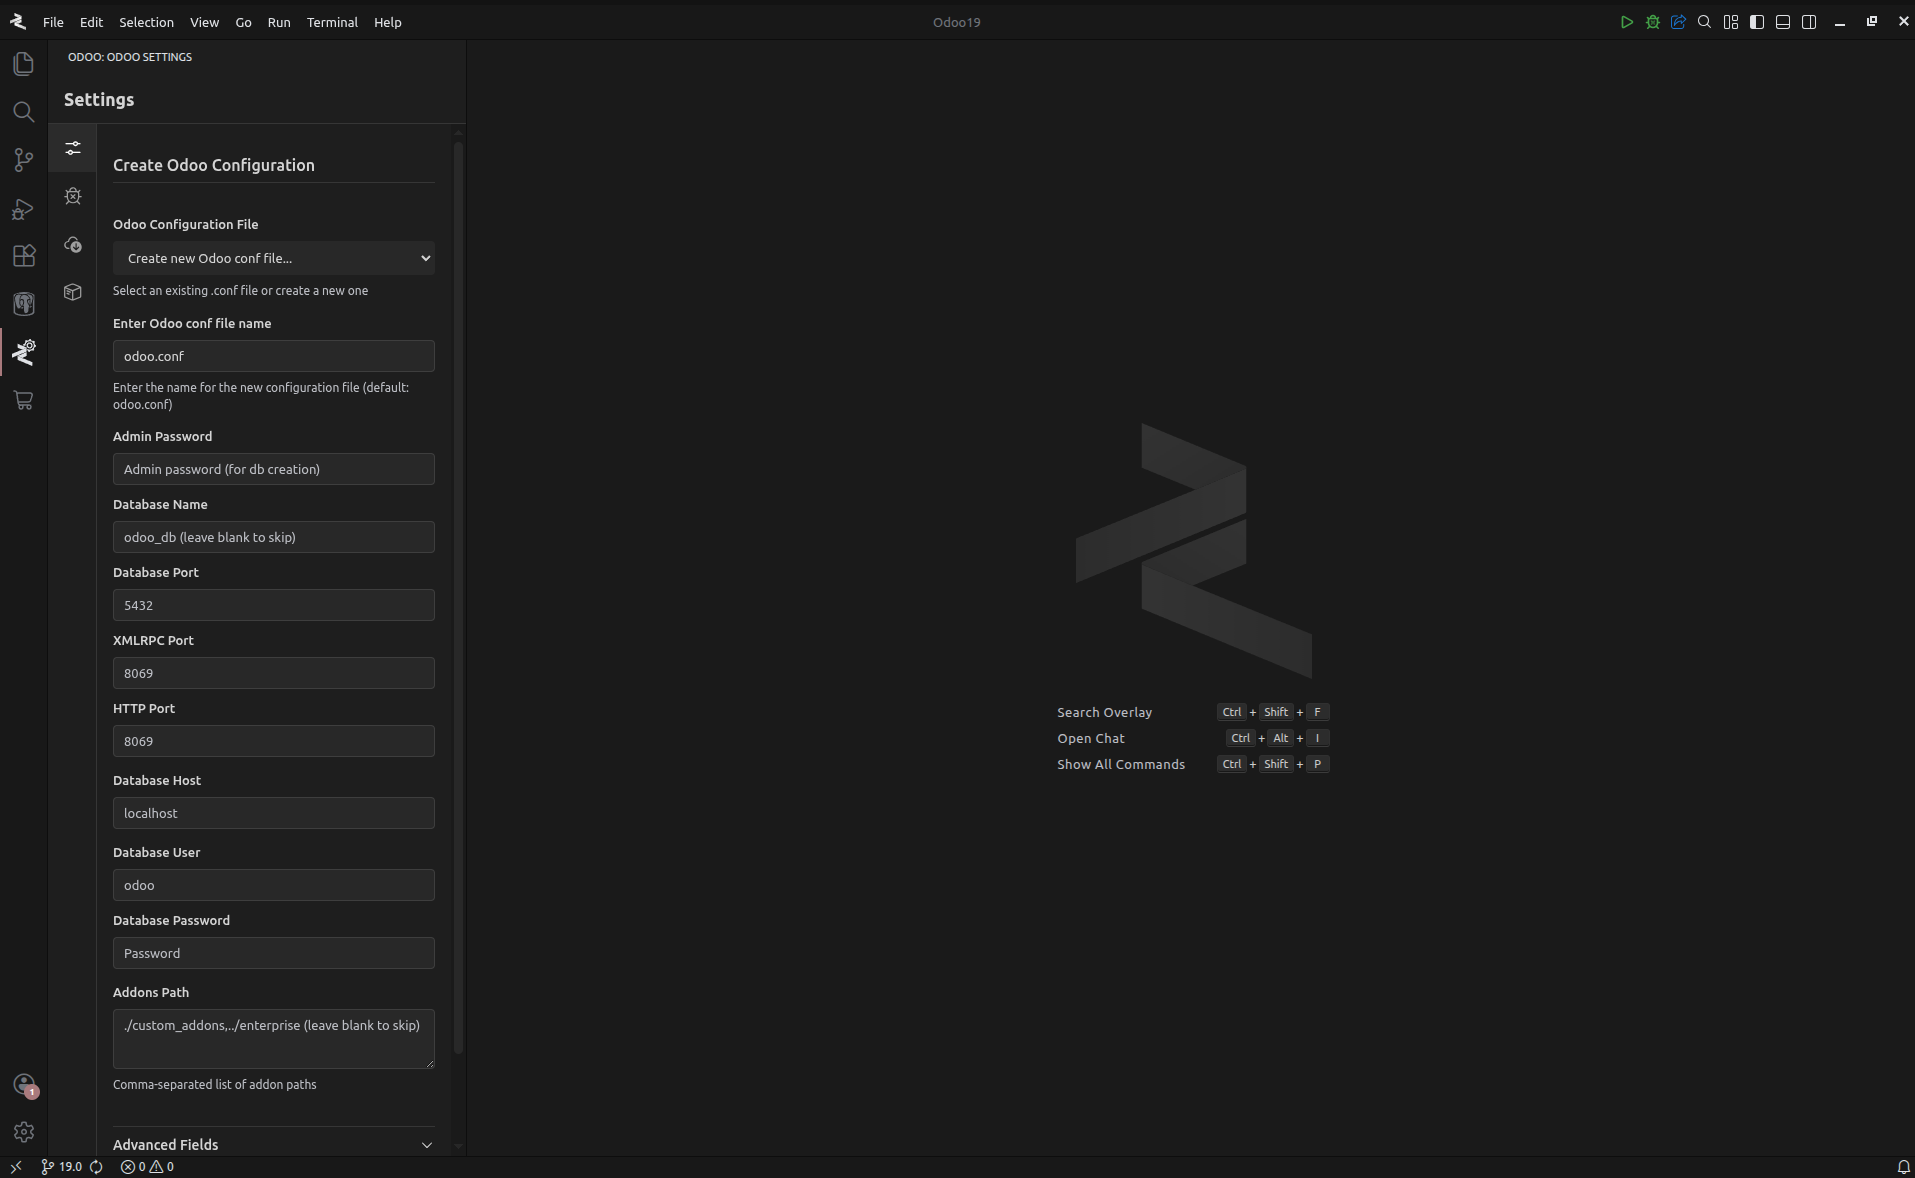Screen dimensions: 1915x1178
Task: Click the search magnifier in title bar
Action: 1705,22
